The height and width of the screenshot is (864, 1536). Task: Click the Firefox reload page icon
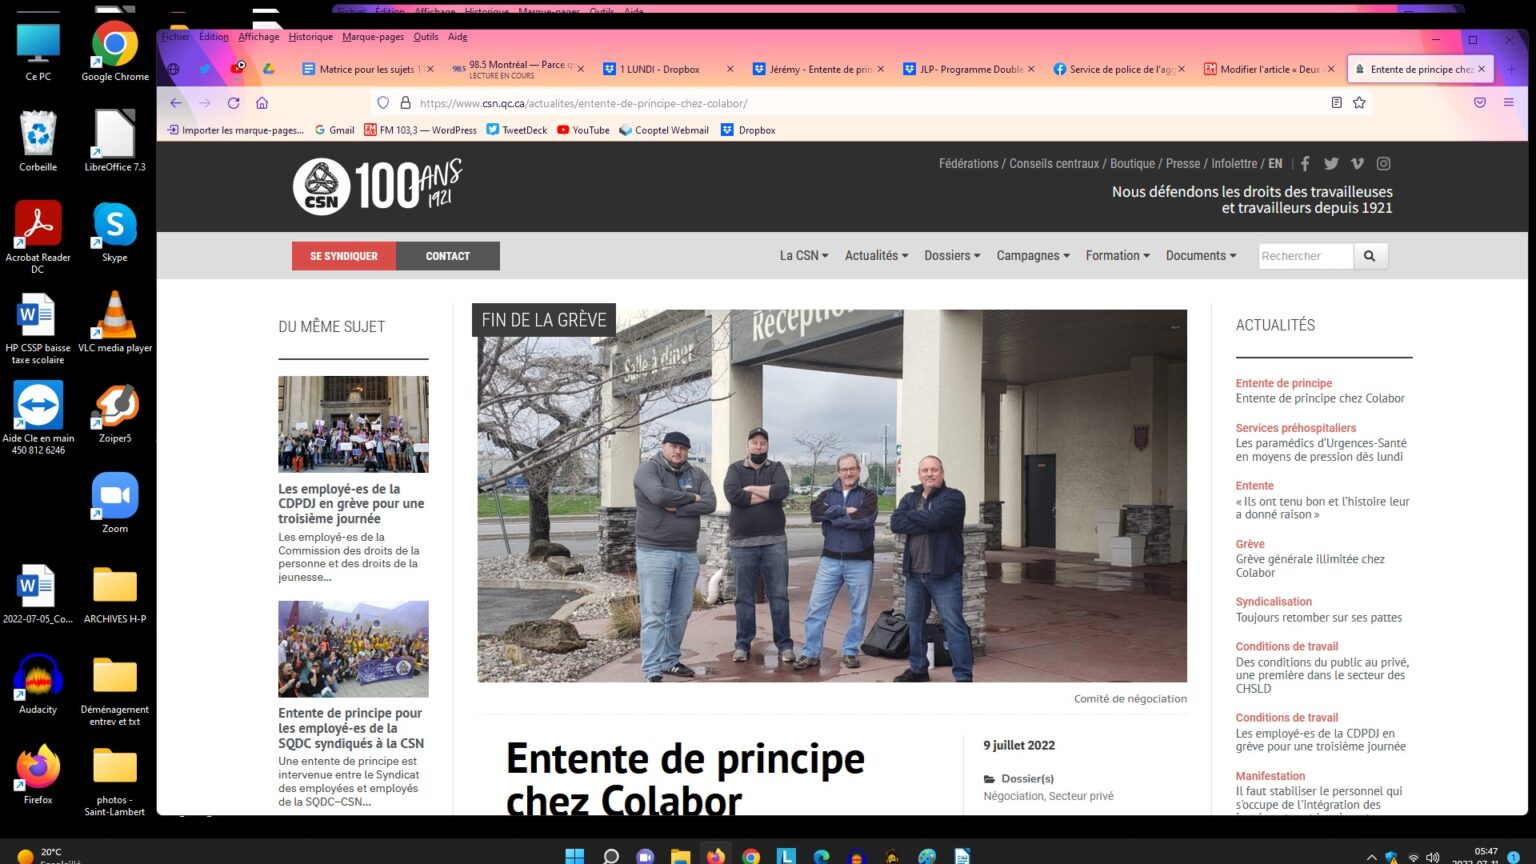233,103
